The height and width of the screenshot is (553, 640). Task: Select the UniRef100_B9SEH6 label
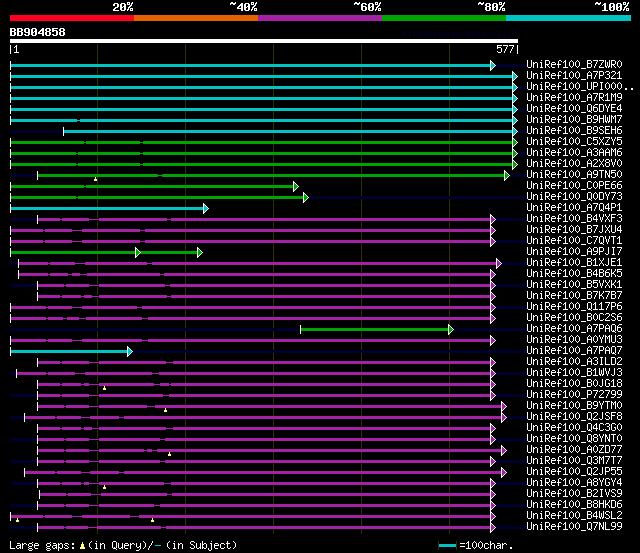pos(574,131)
